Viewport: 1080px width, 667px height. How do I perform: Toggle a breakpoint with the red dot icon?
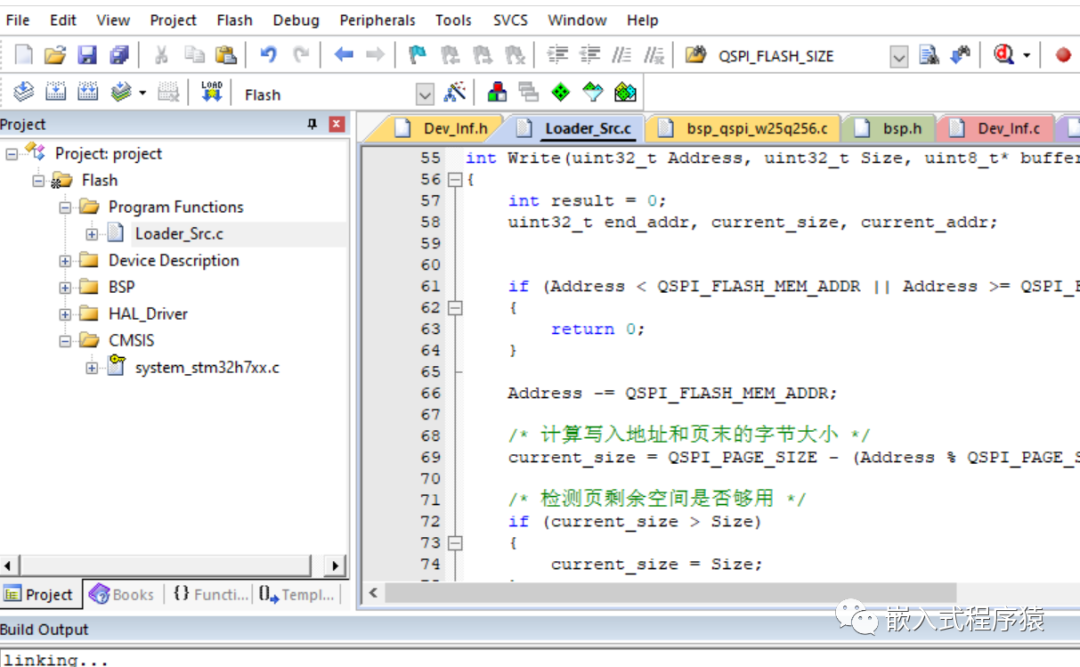1062,55
